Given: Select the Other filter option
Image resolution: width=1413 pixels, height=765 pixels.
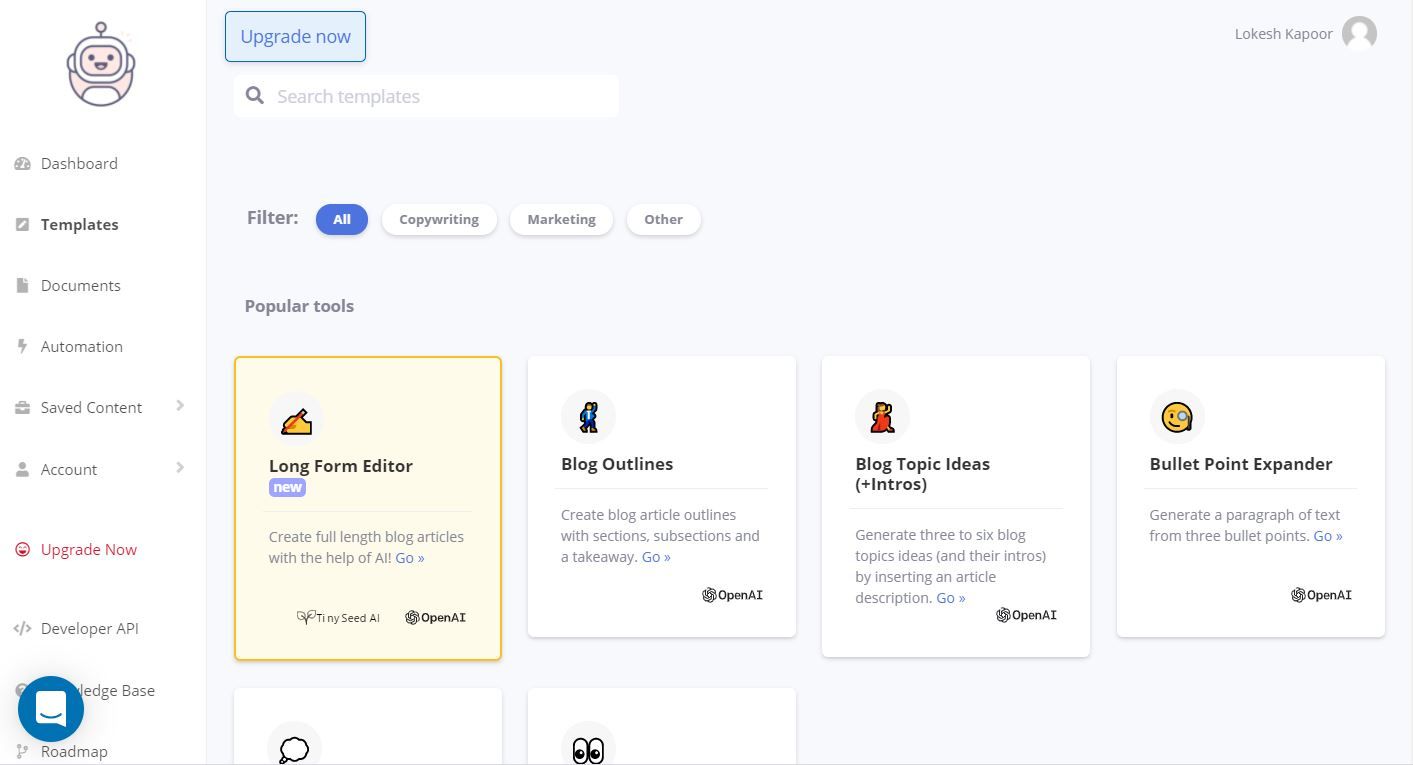Looking at the screenshot, I should click(663, 219).
